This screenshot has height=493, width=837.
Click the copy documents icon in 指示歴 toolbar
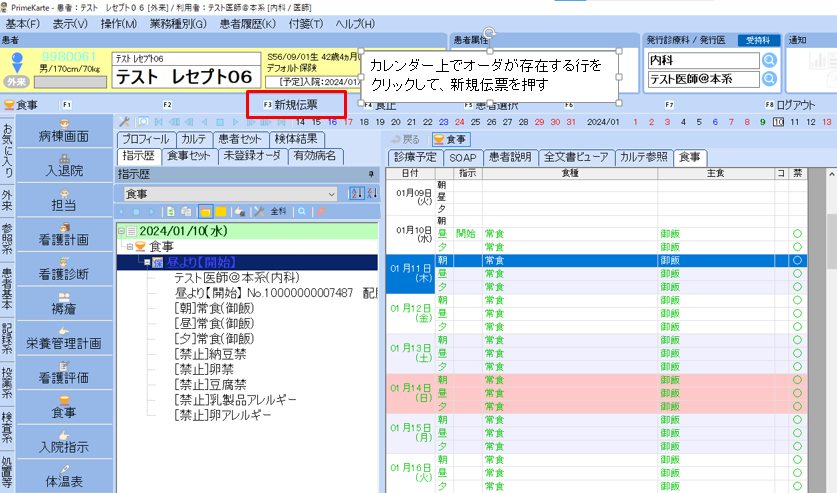186,211
